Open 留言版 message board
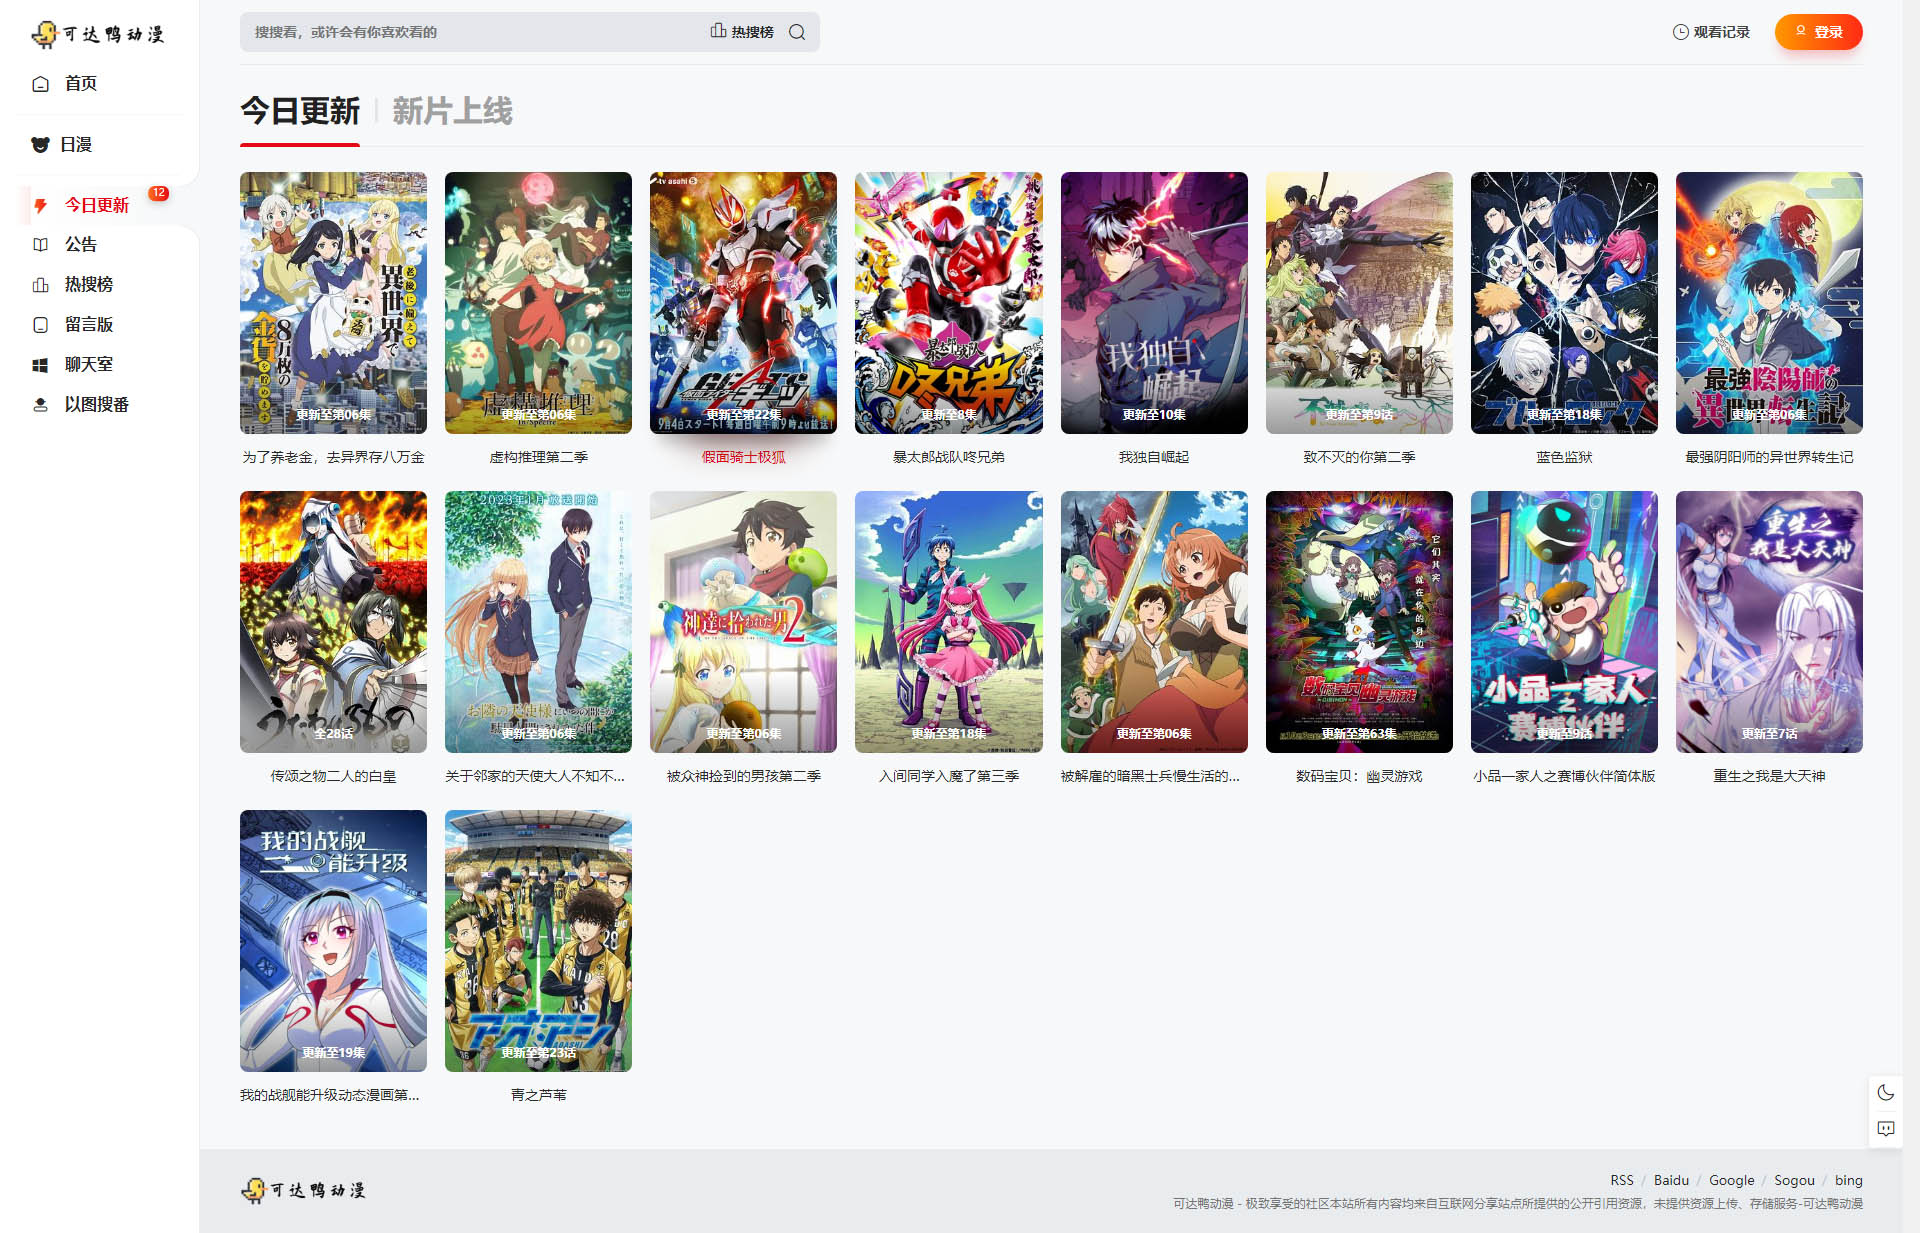Viewport: 1920px width, 1233px height. pos(88,325)
